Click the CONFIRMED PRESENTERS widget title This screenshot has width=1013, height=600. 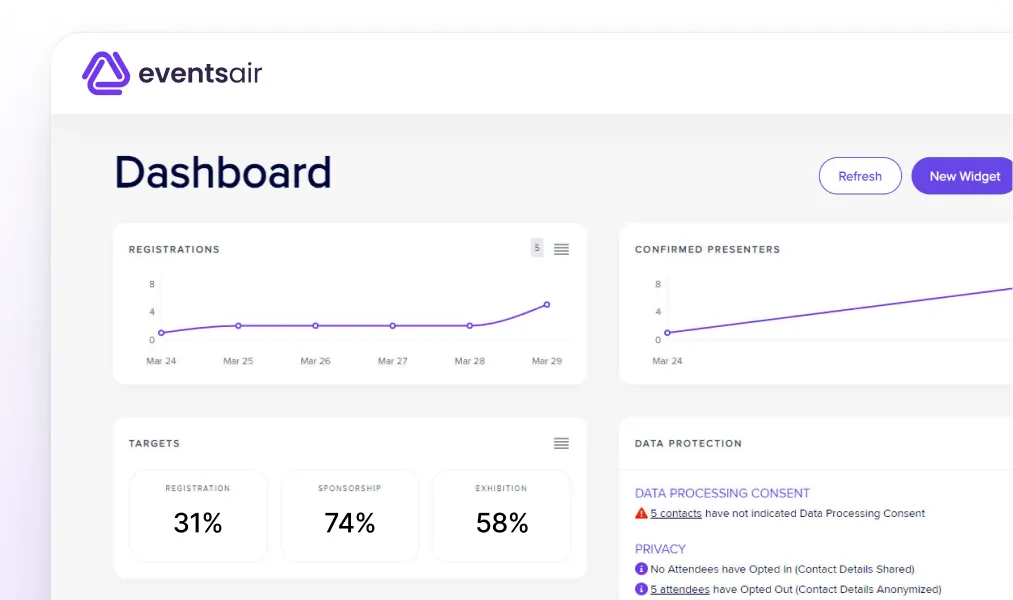[x=707, y=249]
